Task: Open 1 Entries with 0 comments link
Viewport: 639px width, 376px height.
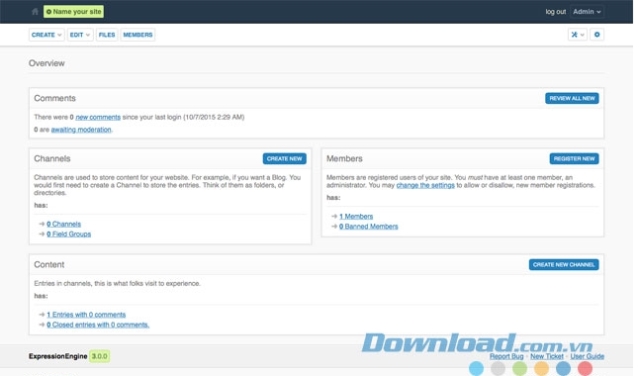Action: coord(86,314)
